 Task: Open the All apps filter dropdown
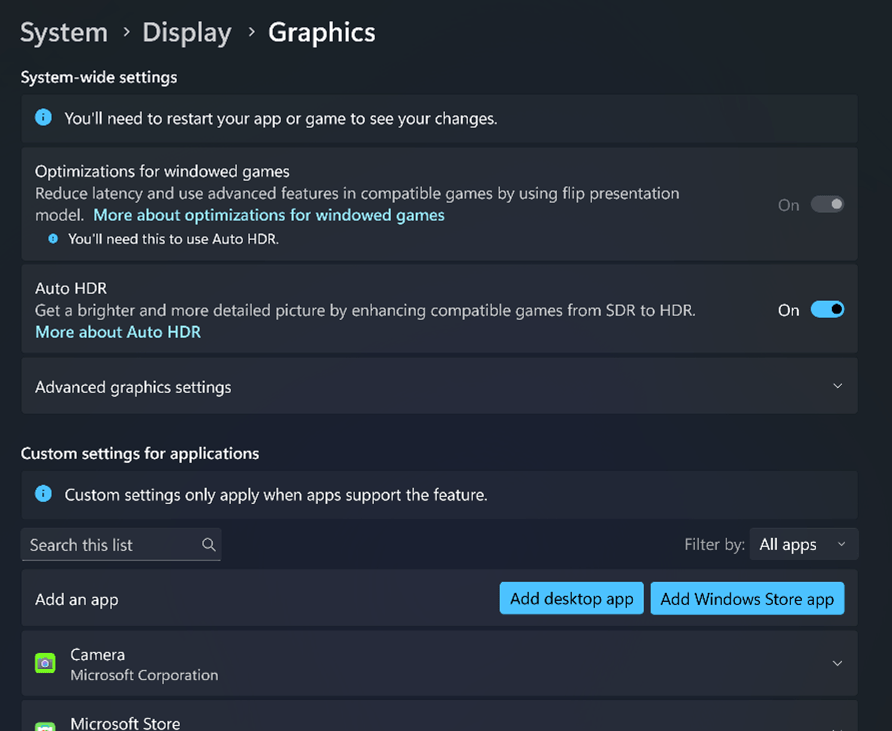[x=803, y=544]
